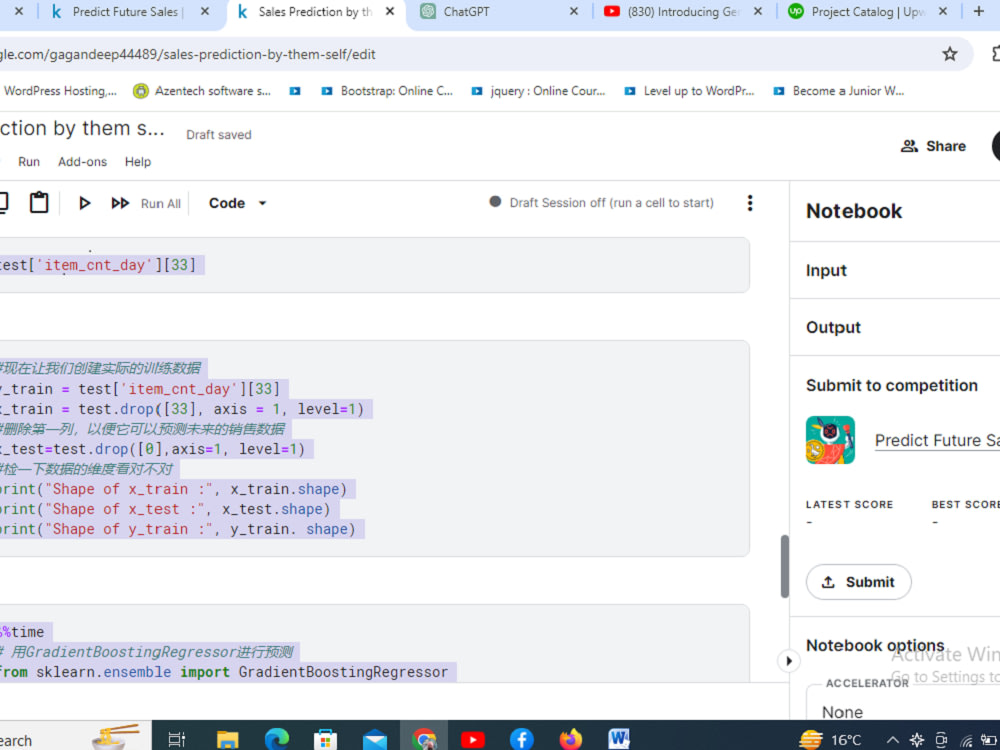This screenshot has width=1000, height=750.
Task: Open Facebook from the taskbar
Action: pyautogui.click(x=522, y=739)
